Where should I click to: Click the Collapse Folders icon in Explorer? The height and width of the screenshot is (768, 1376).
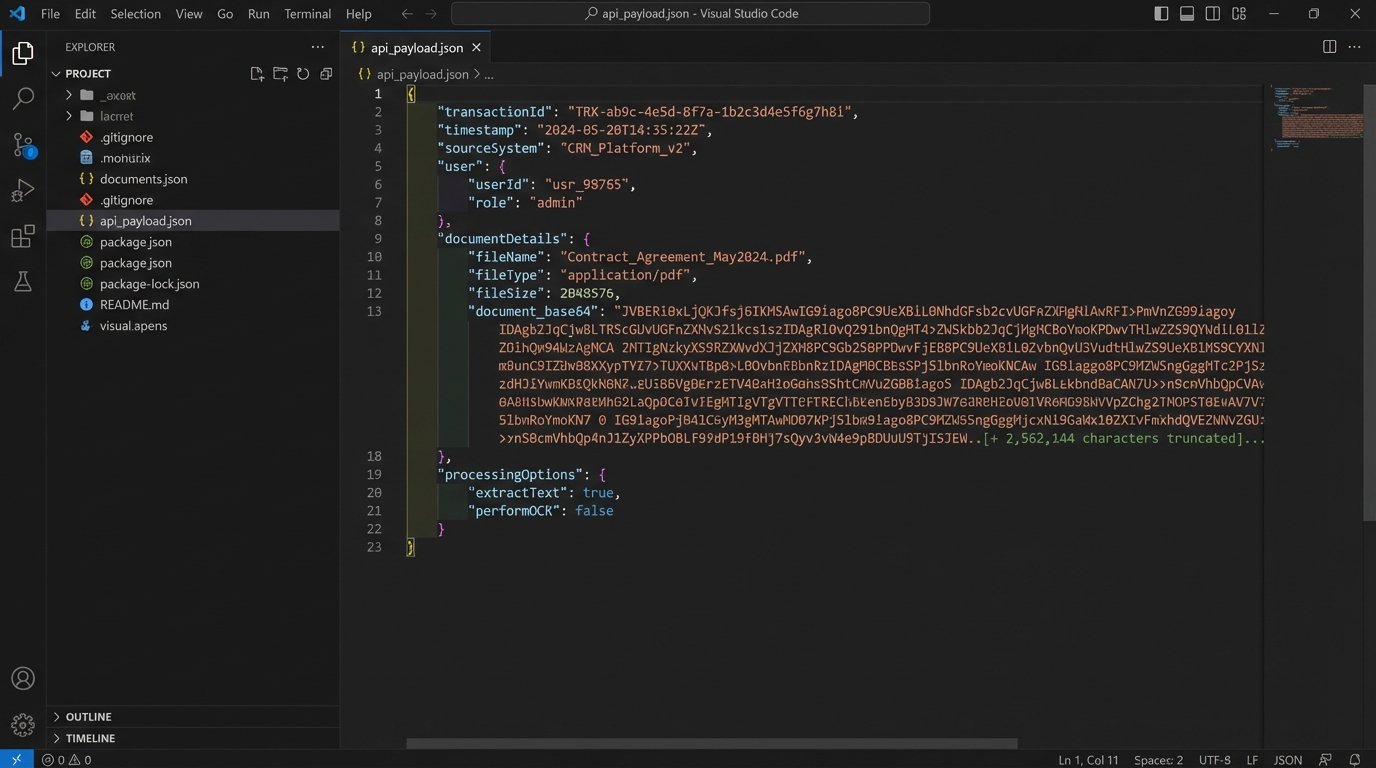click(x=325, y=73)
